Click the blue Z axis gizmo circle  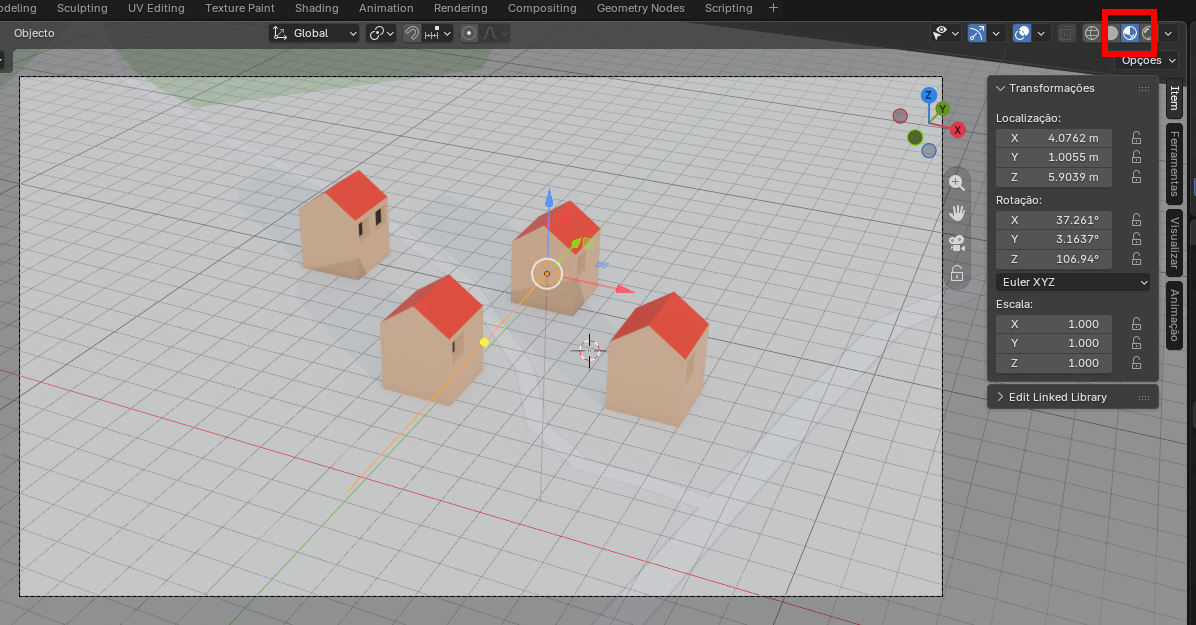928,95
